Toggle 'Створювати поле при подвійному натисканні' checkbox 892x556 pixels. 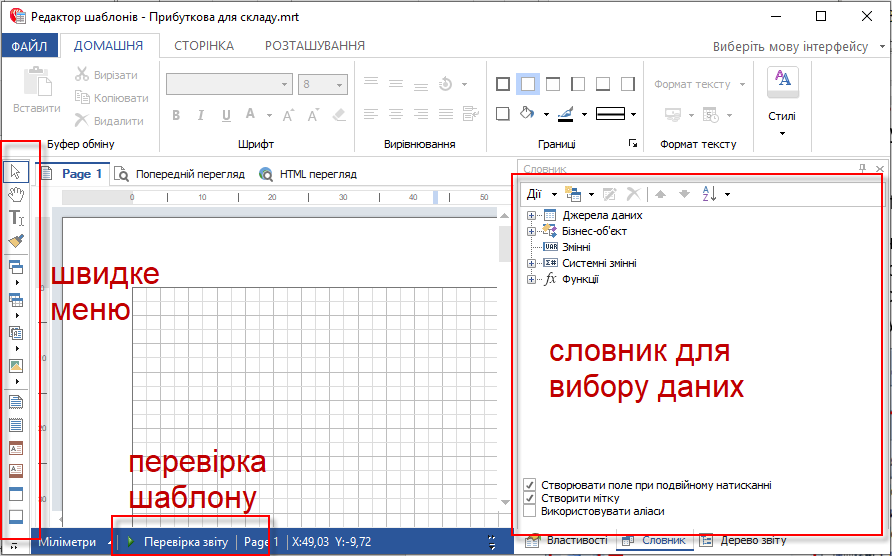coord(530,485)
